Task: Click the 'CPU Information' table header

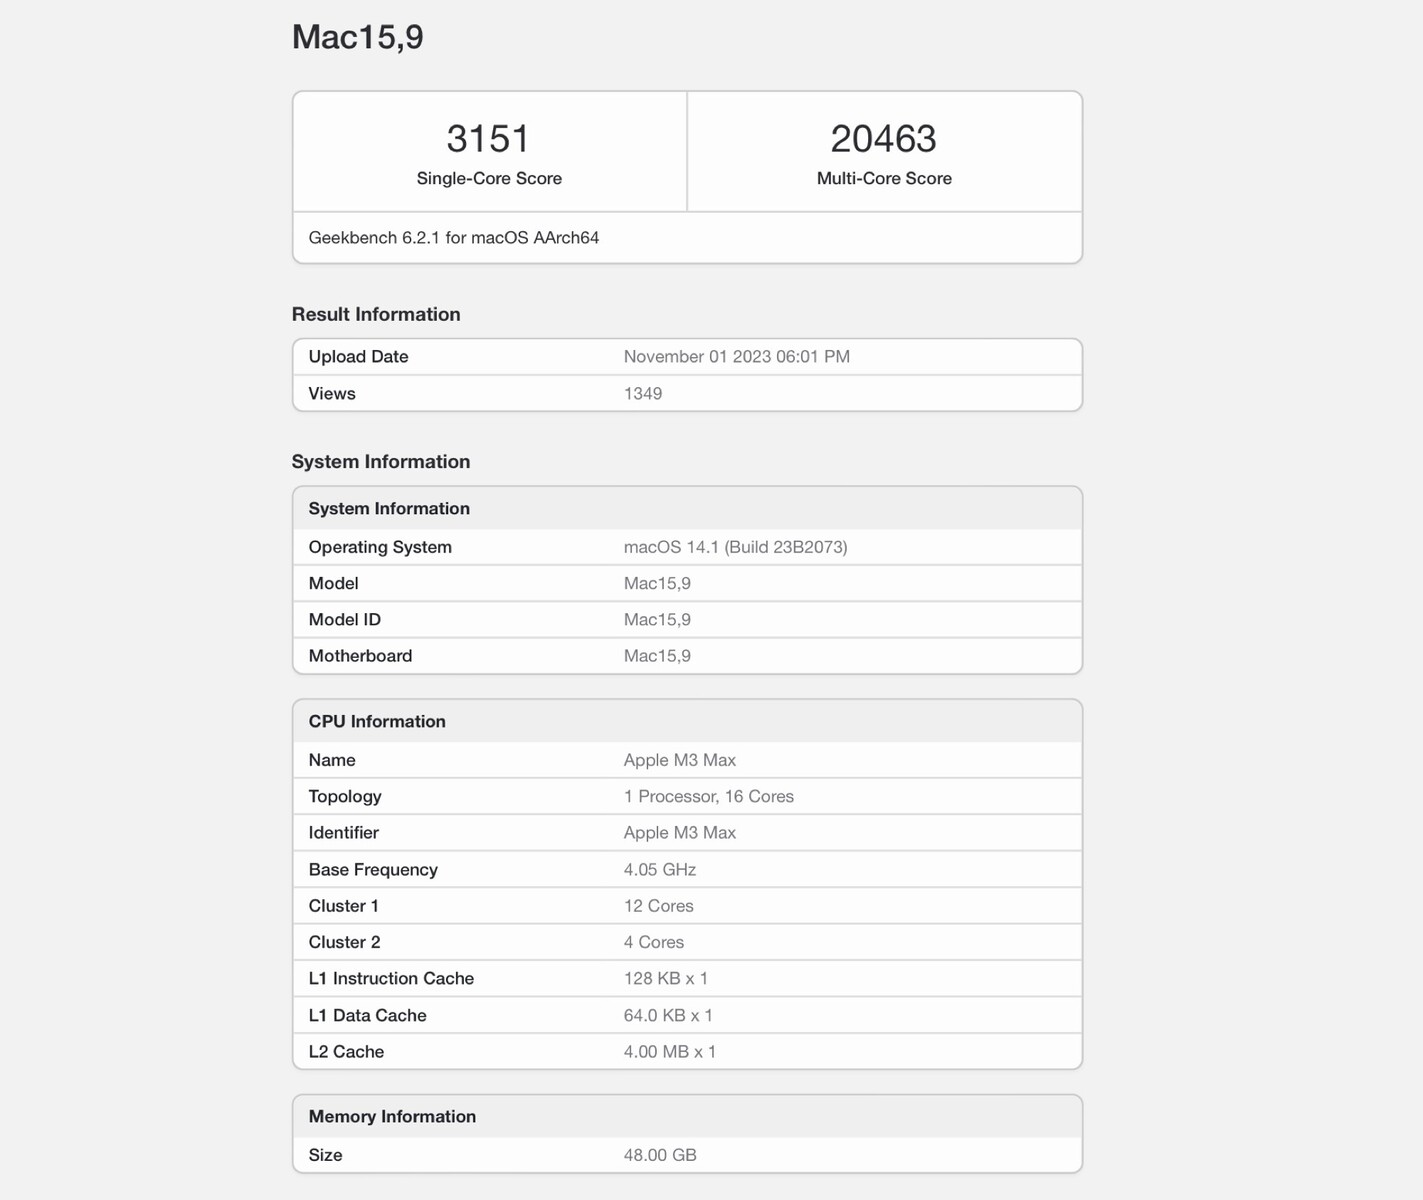Action: coord(687,721)
